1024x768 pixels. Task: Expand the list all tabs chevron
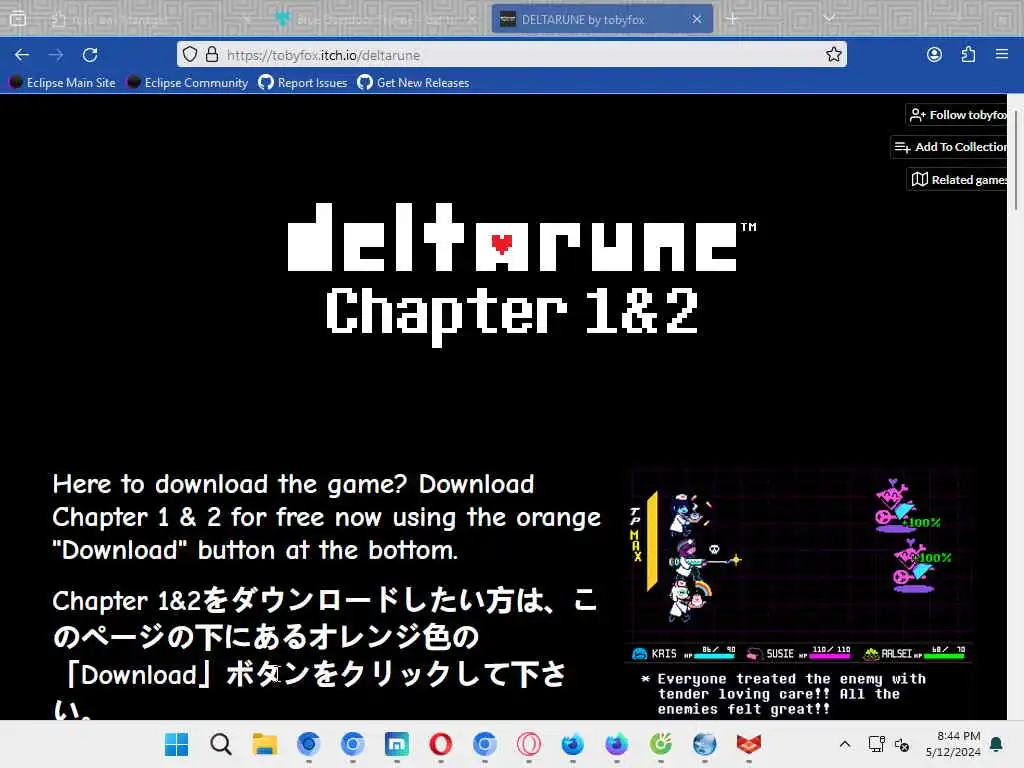point(829,18)
